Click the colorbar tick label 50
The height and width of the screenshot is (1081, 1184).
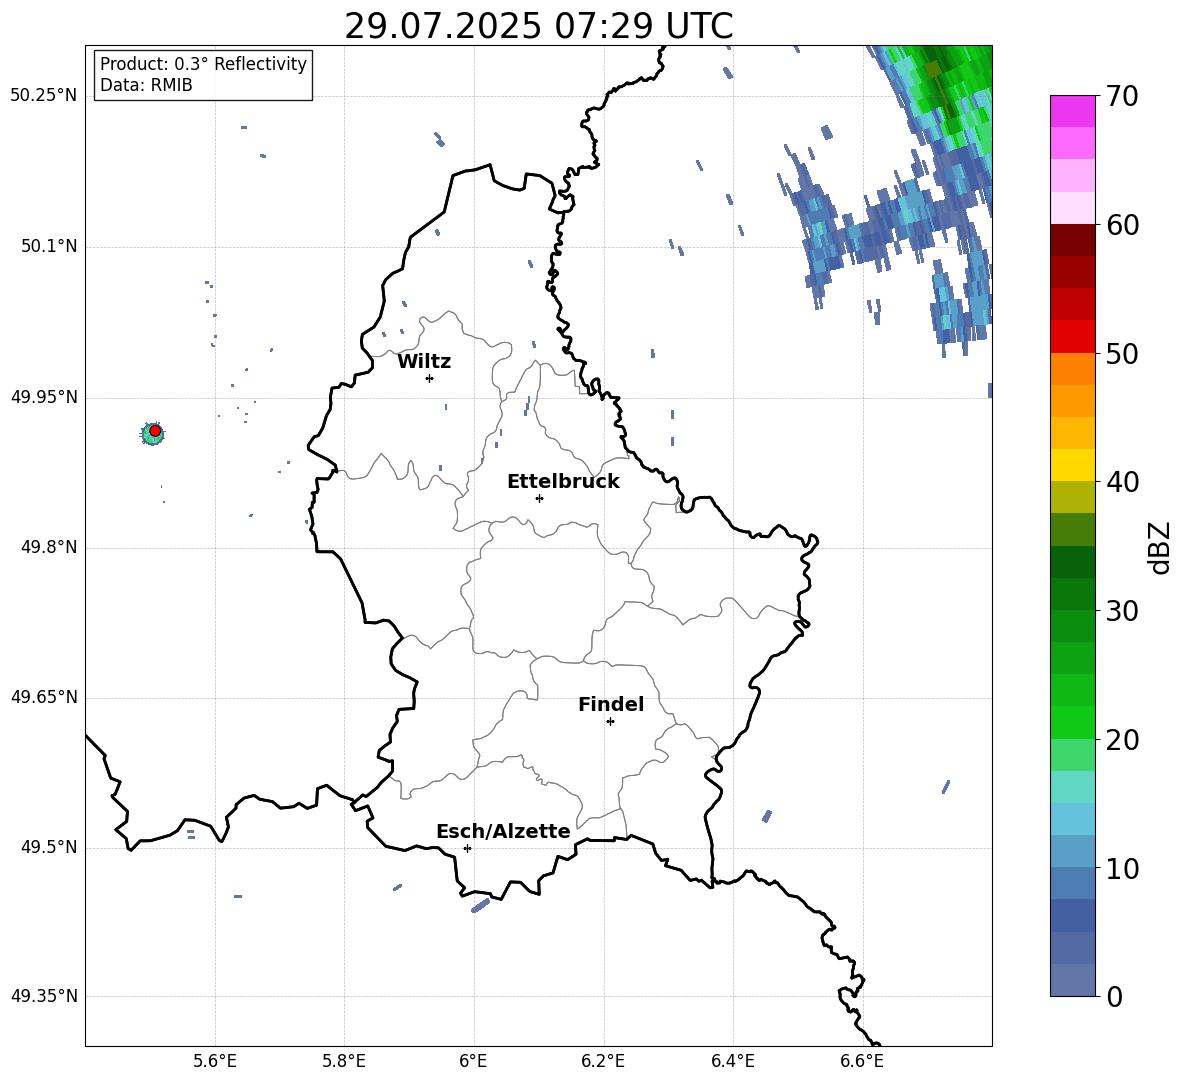(x=1122, y=353)
